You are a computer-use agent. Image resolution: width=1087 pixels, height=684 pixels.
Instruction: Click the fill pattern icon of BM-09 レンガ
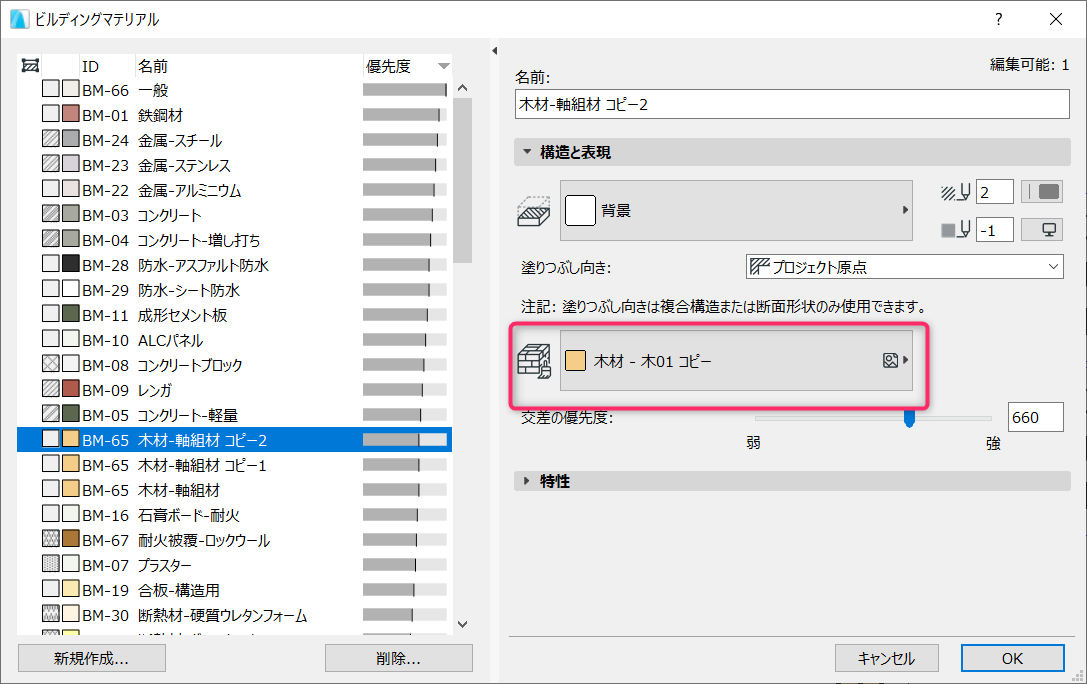coord(51,387)
